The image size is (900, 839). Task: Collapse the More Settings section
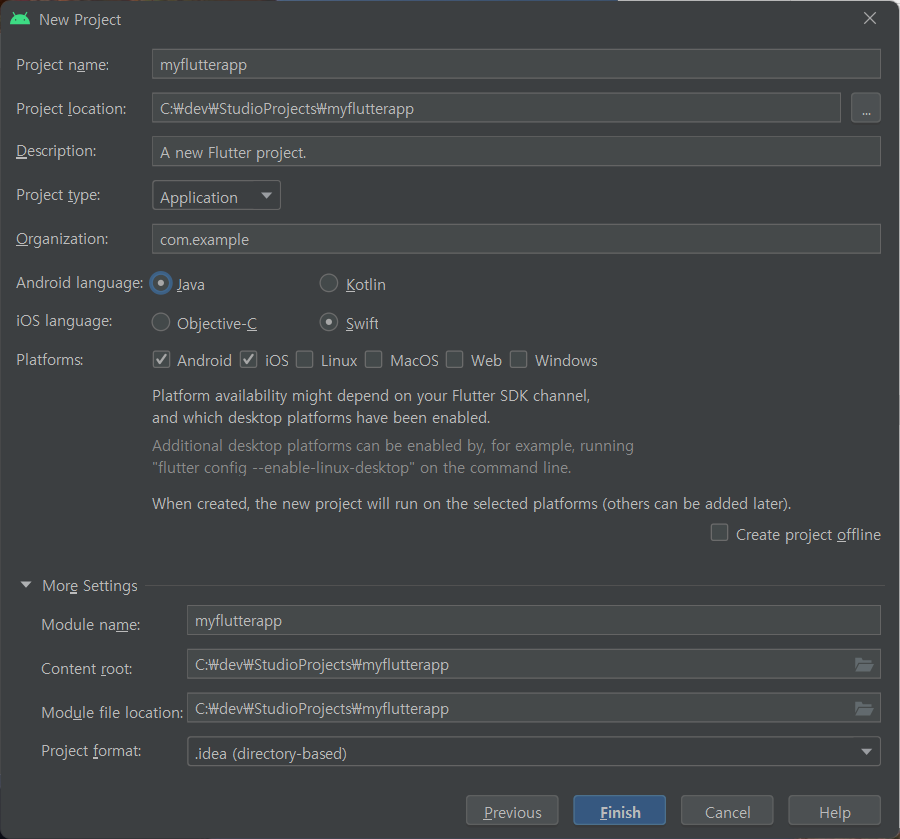click(x=26, y=585)
